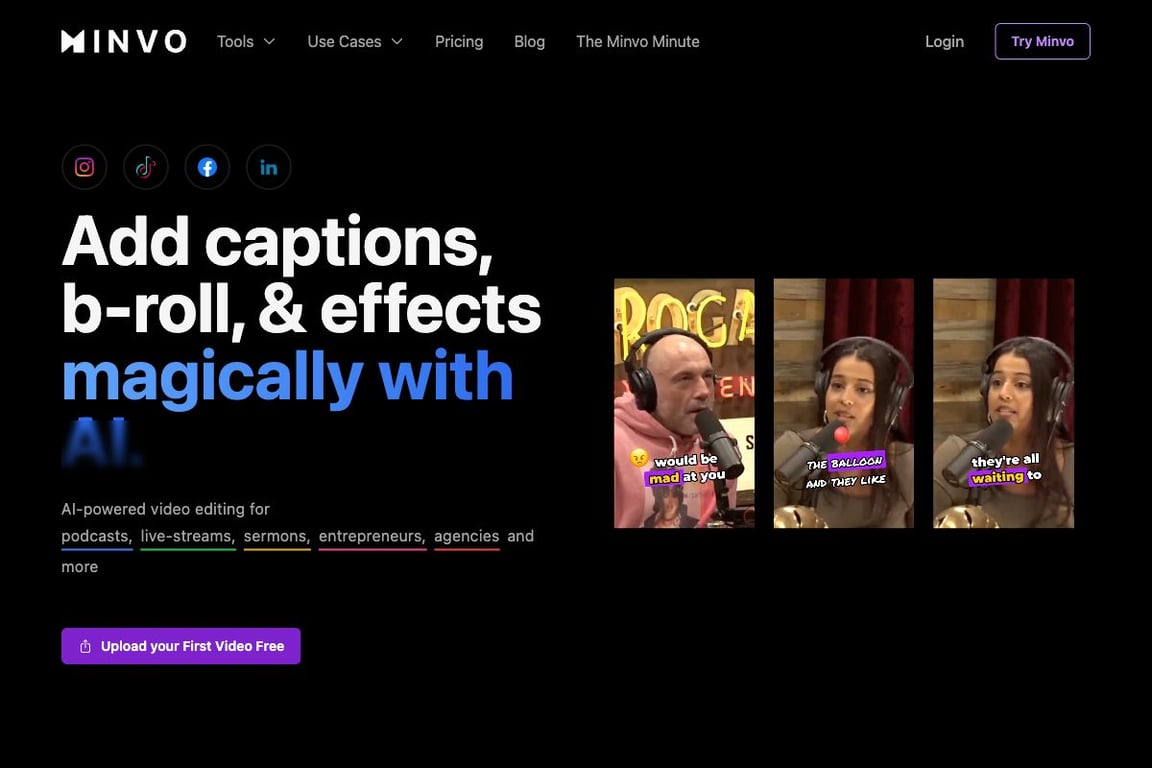Screen dimensions: 1152x768
Task: Click Upload your First Video Free
Action: (x=181, y=646)
